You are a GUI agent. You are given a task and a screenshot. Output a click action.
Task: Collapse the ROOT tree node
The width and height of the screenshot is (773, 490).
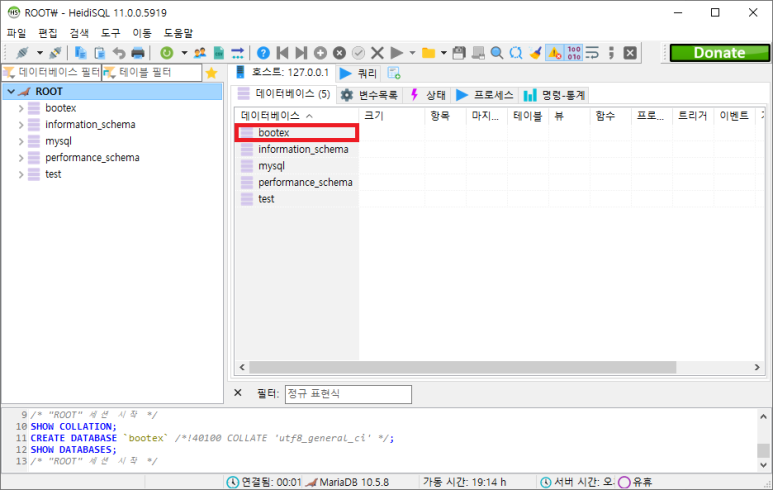pyautogui.click(x=11, y=92)
